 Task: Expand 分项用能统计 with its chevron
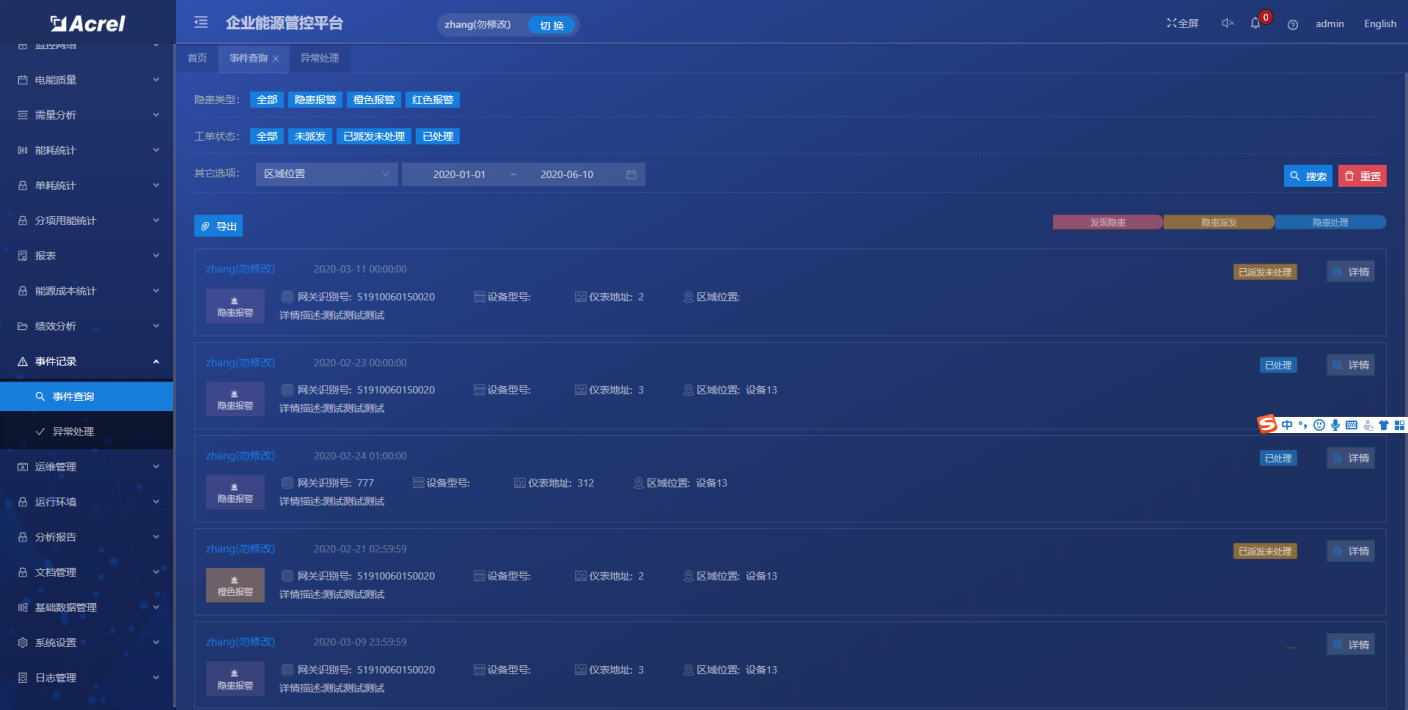tap(156, 220)
